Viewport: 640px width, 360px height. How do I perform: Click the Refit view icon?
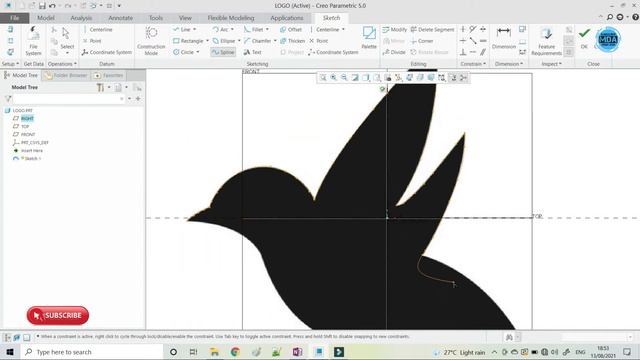tap(323, 78)
